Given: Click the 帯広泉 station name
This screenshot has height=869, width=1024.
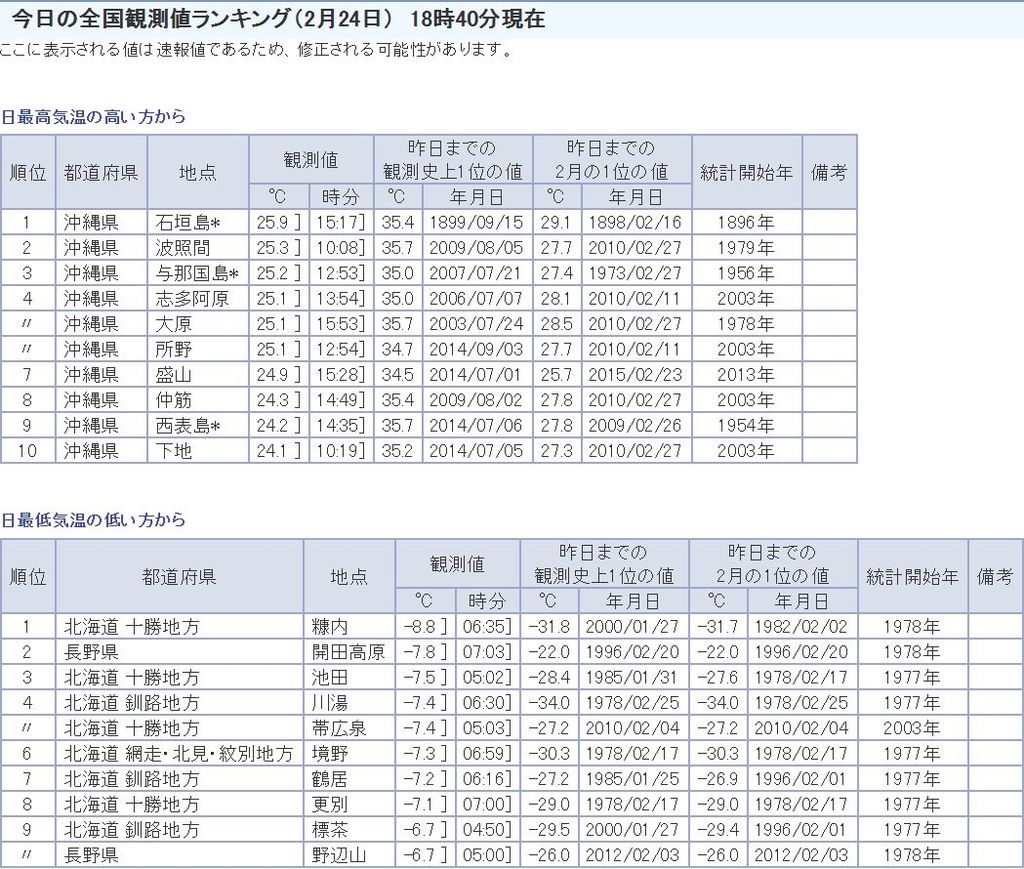Looking at the screenshot, I should (338, 728).
